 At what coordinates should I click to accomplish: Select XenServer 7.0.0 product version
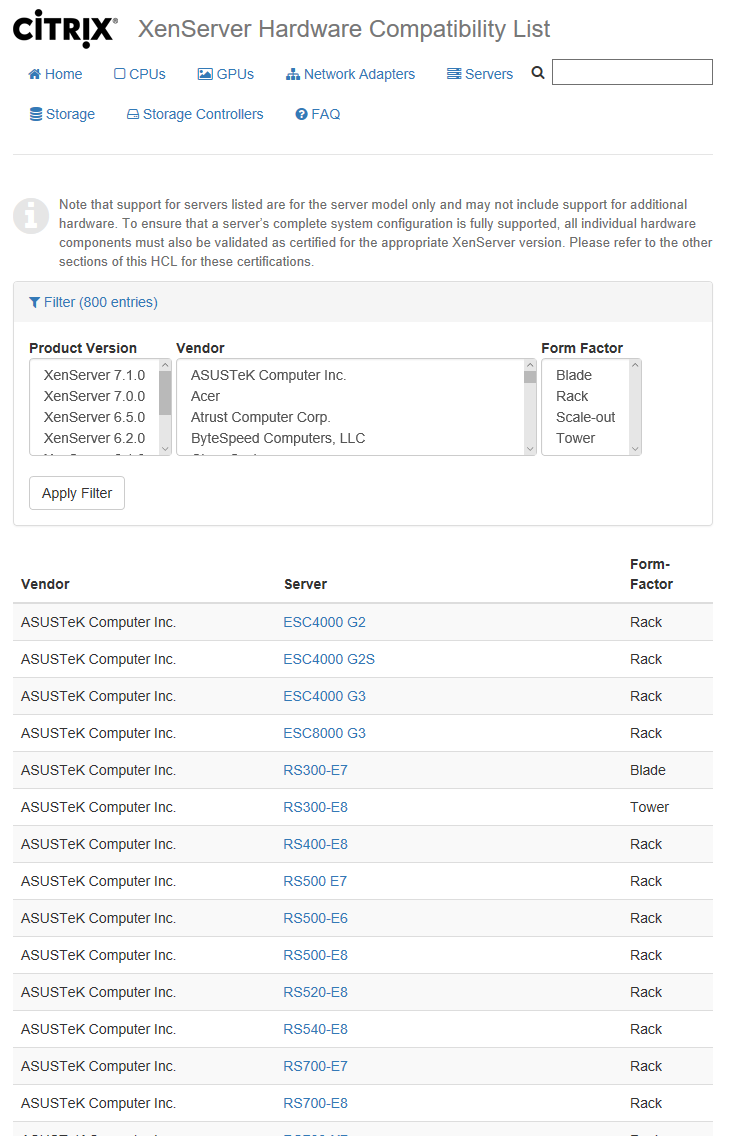[x=94, y=396]
